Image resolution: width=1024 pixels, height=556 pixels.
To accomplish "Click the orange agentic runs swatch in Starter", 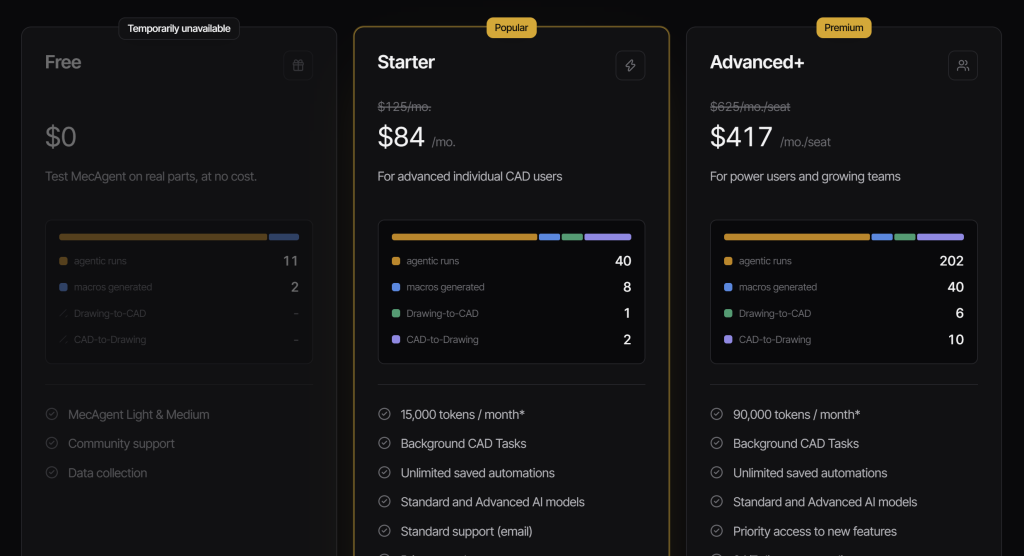I will 396,261.
